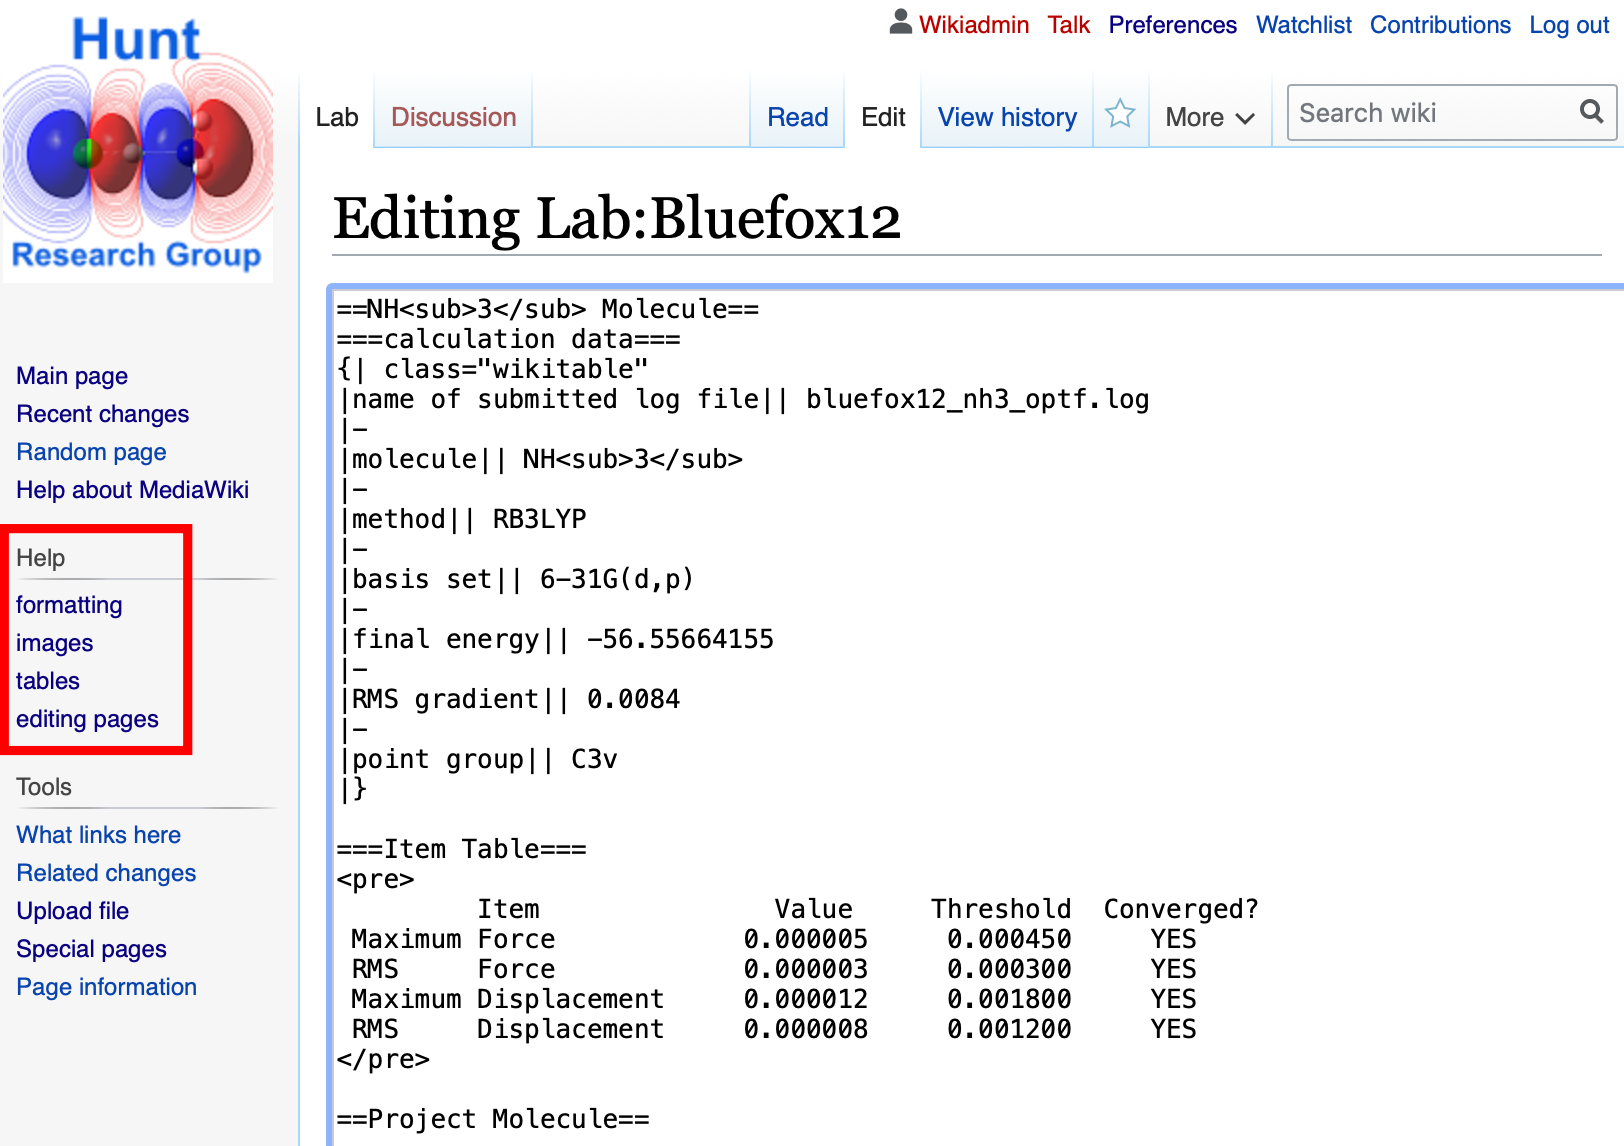1624x1146 pixels.
Task: Switch to the Discussion tab
Action: (452, 117)
